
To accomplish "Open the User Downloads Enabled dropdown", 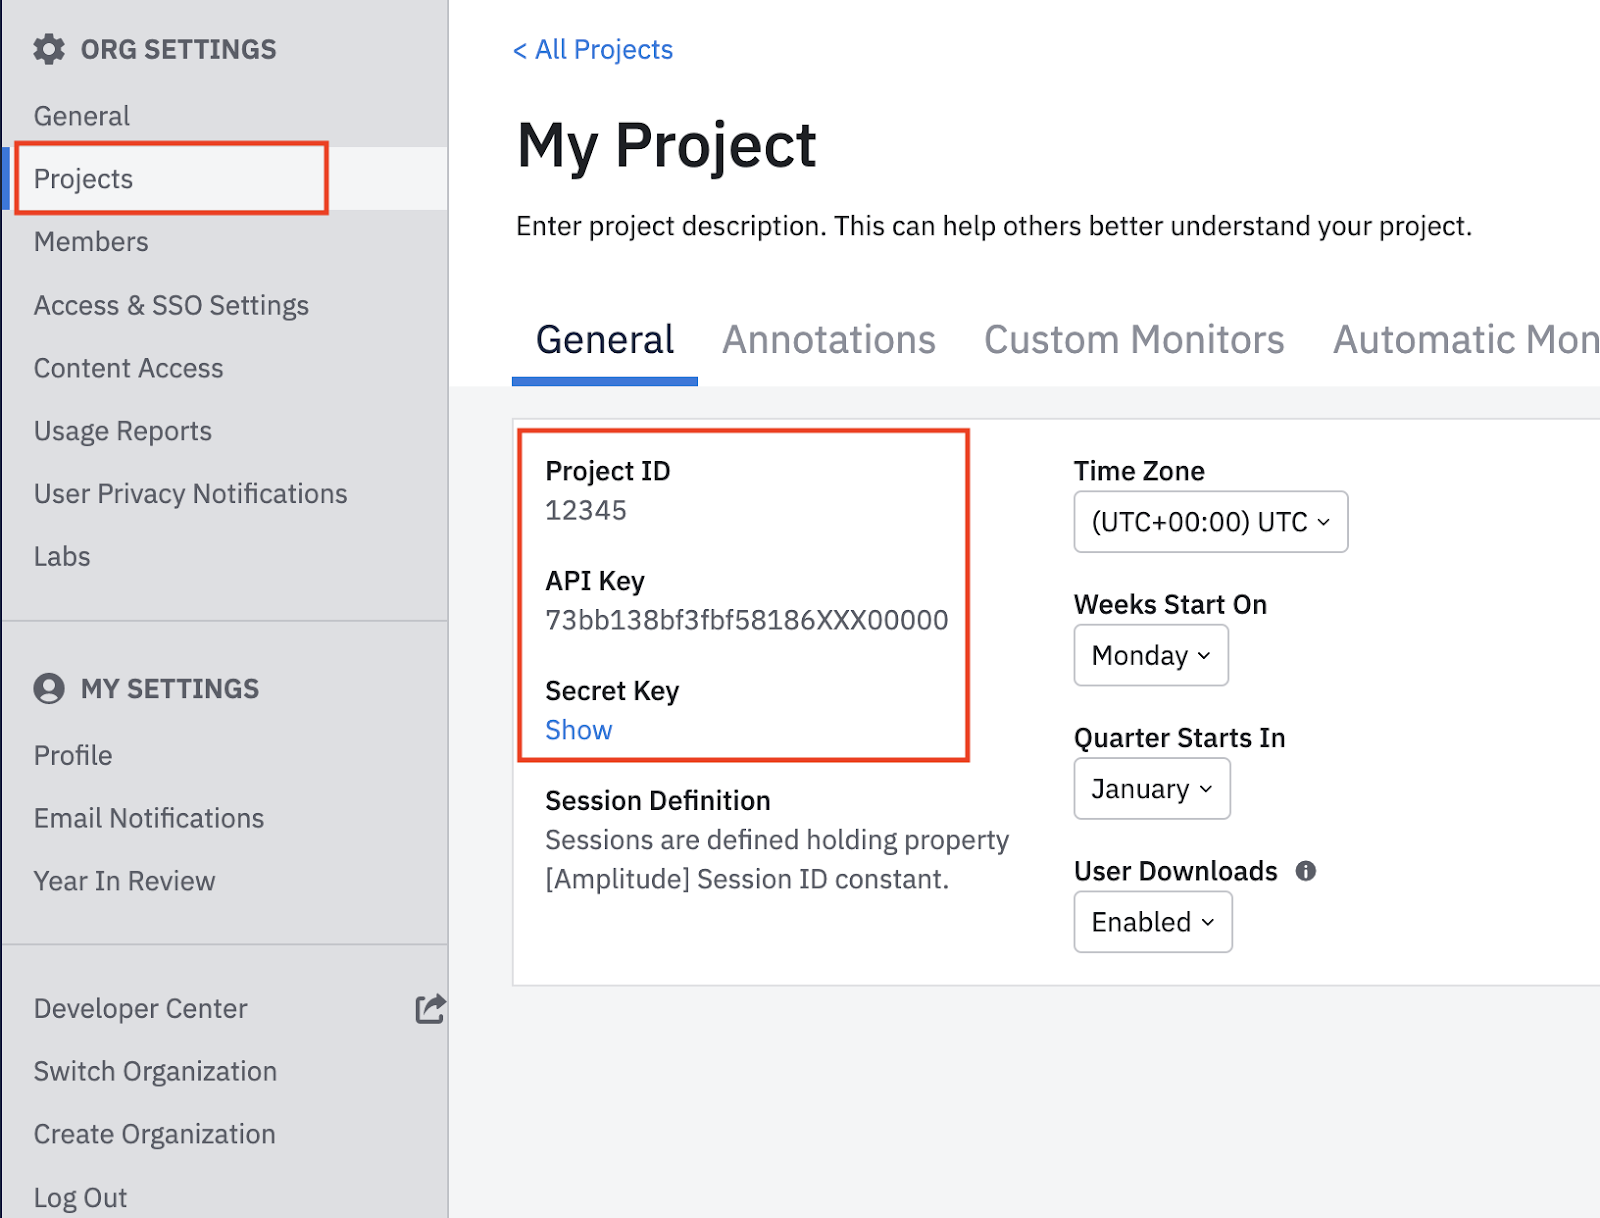I will pos(1152,922).
